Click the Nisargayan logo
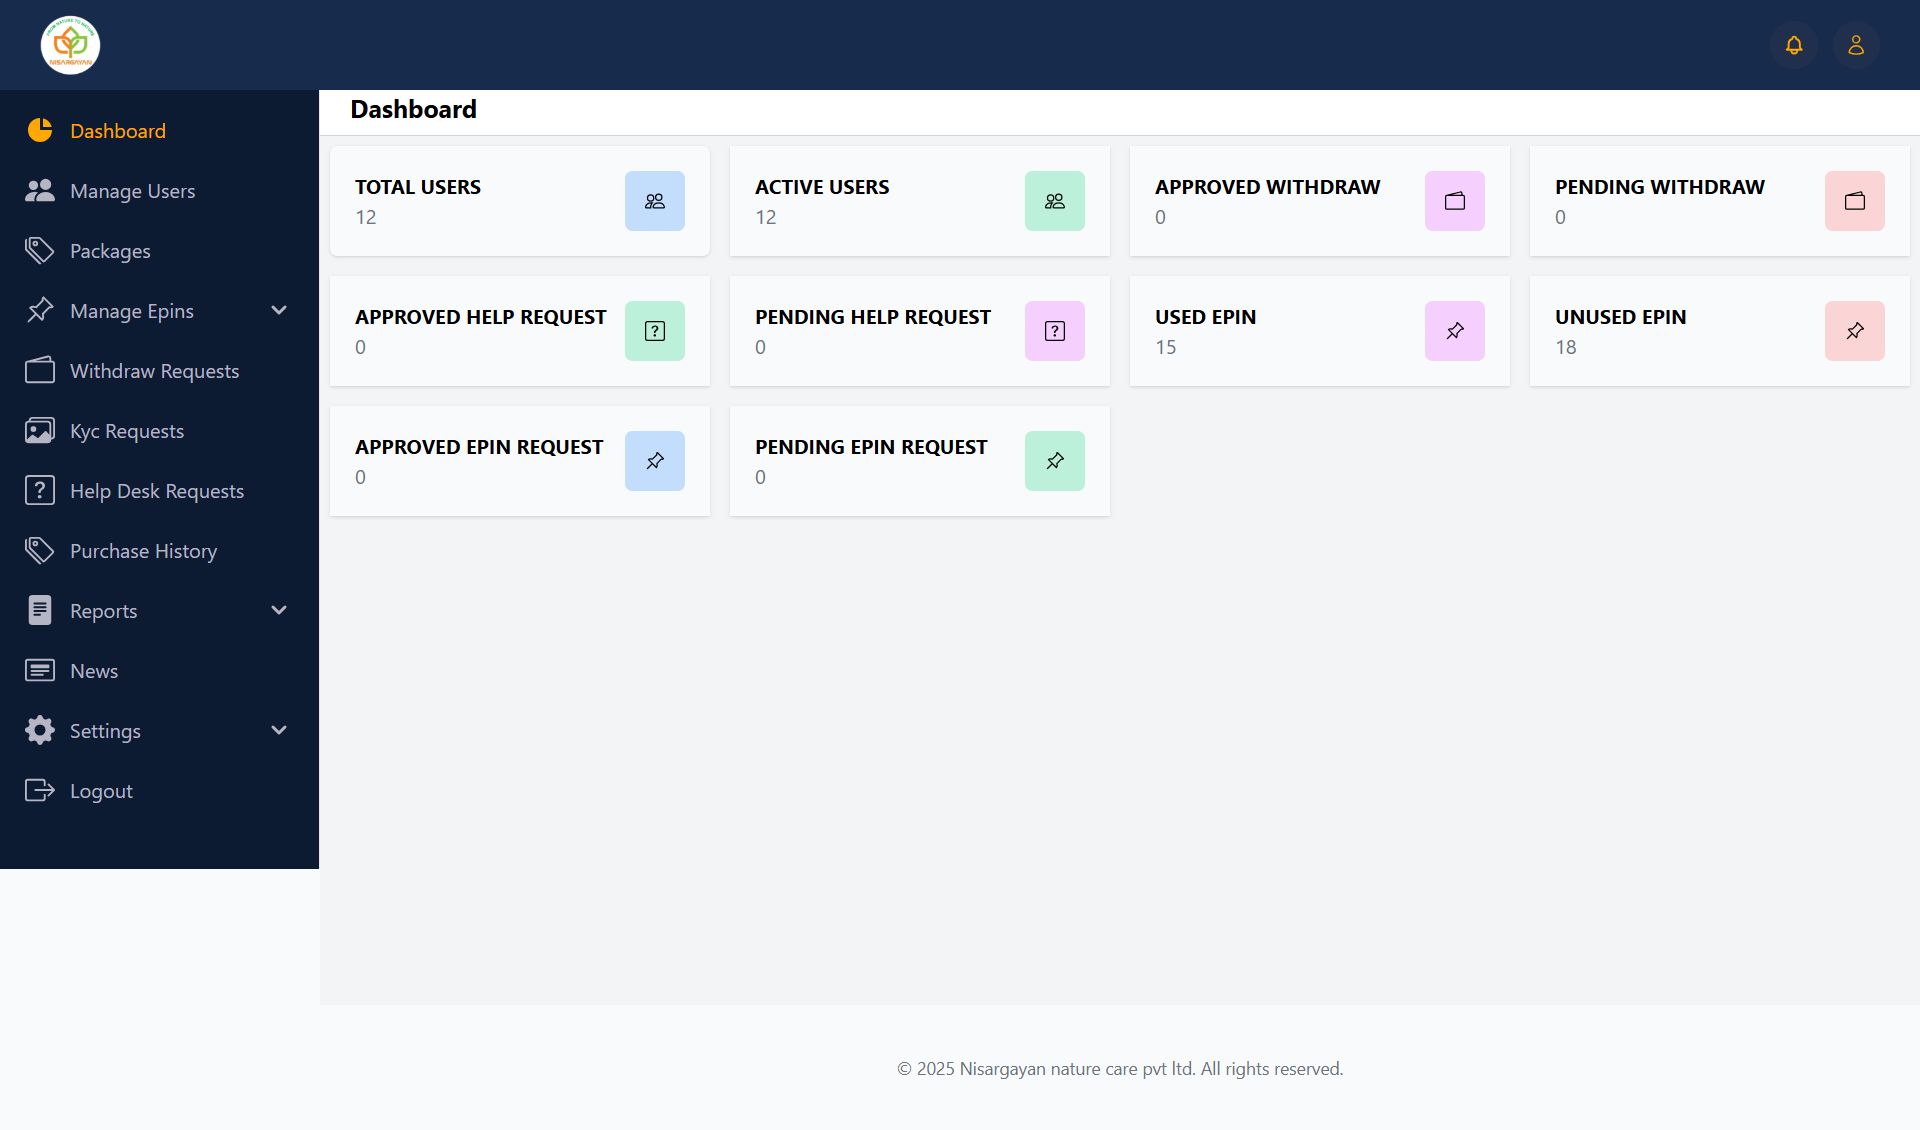1920x1130 pixels. click(x=70, y=45)
